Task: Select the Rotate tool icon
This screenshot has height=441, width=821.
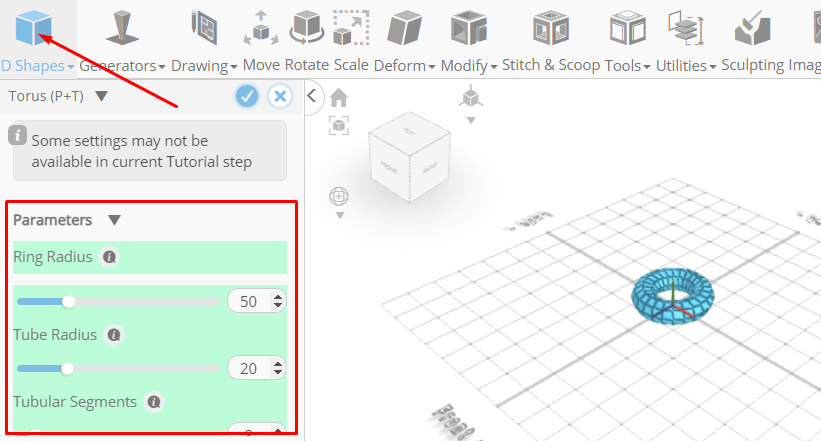Action: coord(307,28)
